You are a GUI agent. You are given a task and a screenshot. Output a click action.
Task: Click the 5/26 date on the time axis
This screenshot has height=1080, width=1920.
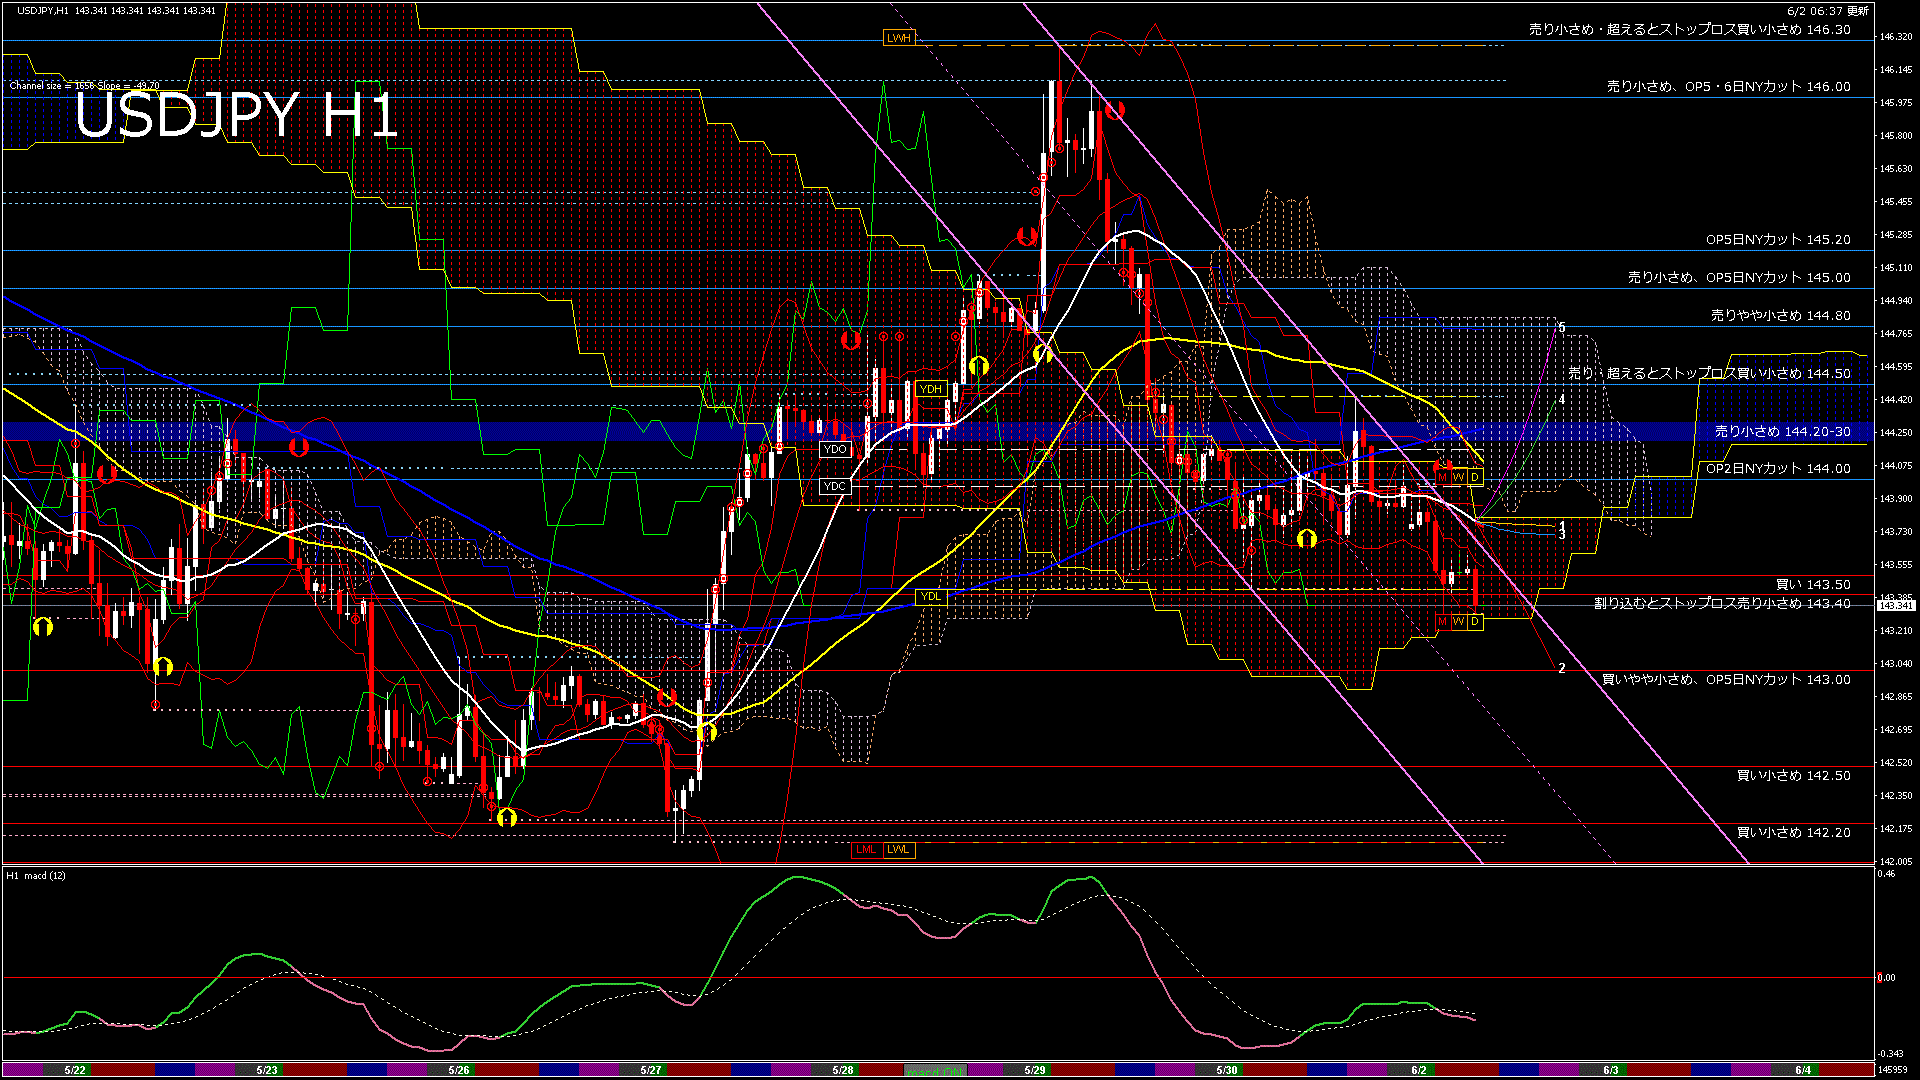point(459,1070)
